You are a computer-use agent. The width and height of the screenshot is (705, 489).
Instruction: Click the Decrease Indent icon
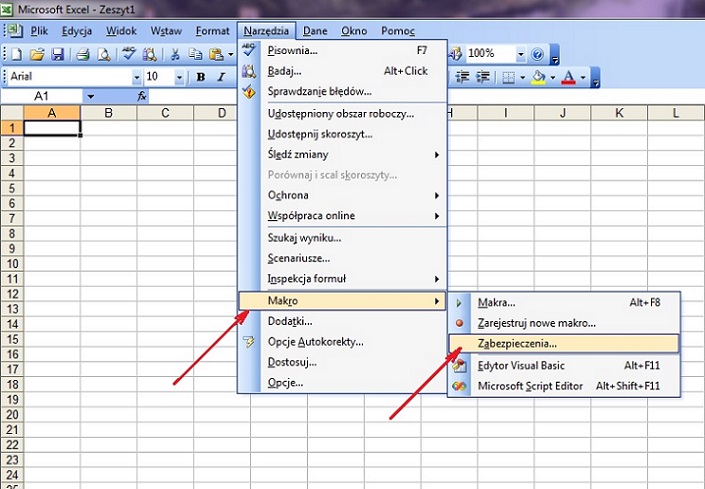tap(462, 77)
